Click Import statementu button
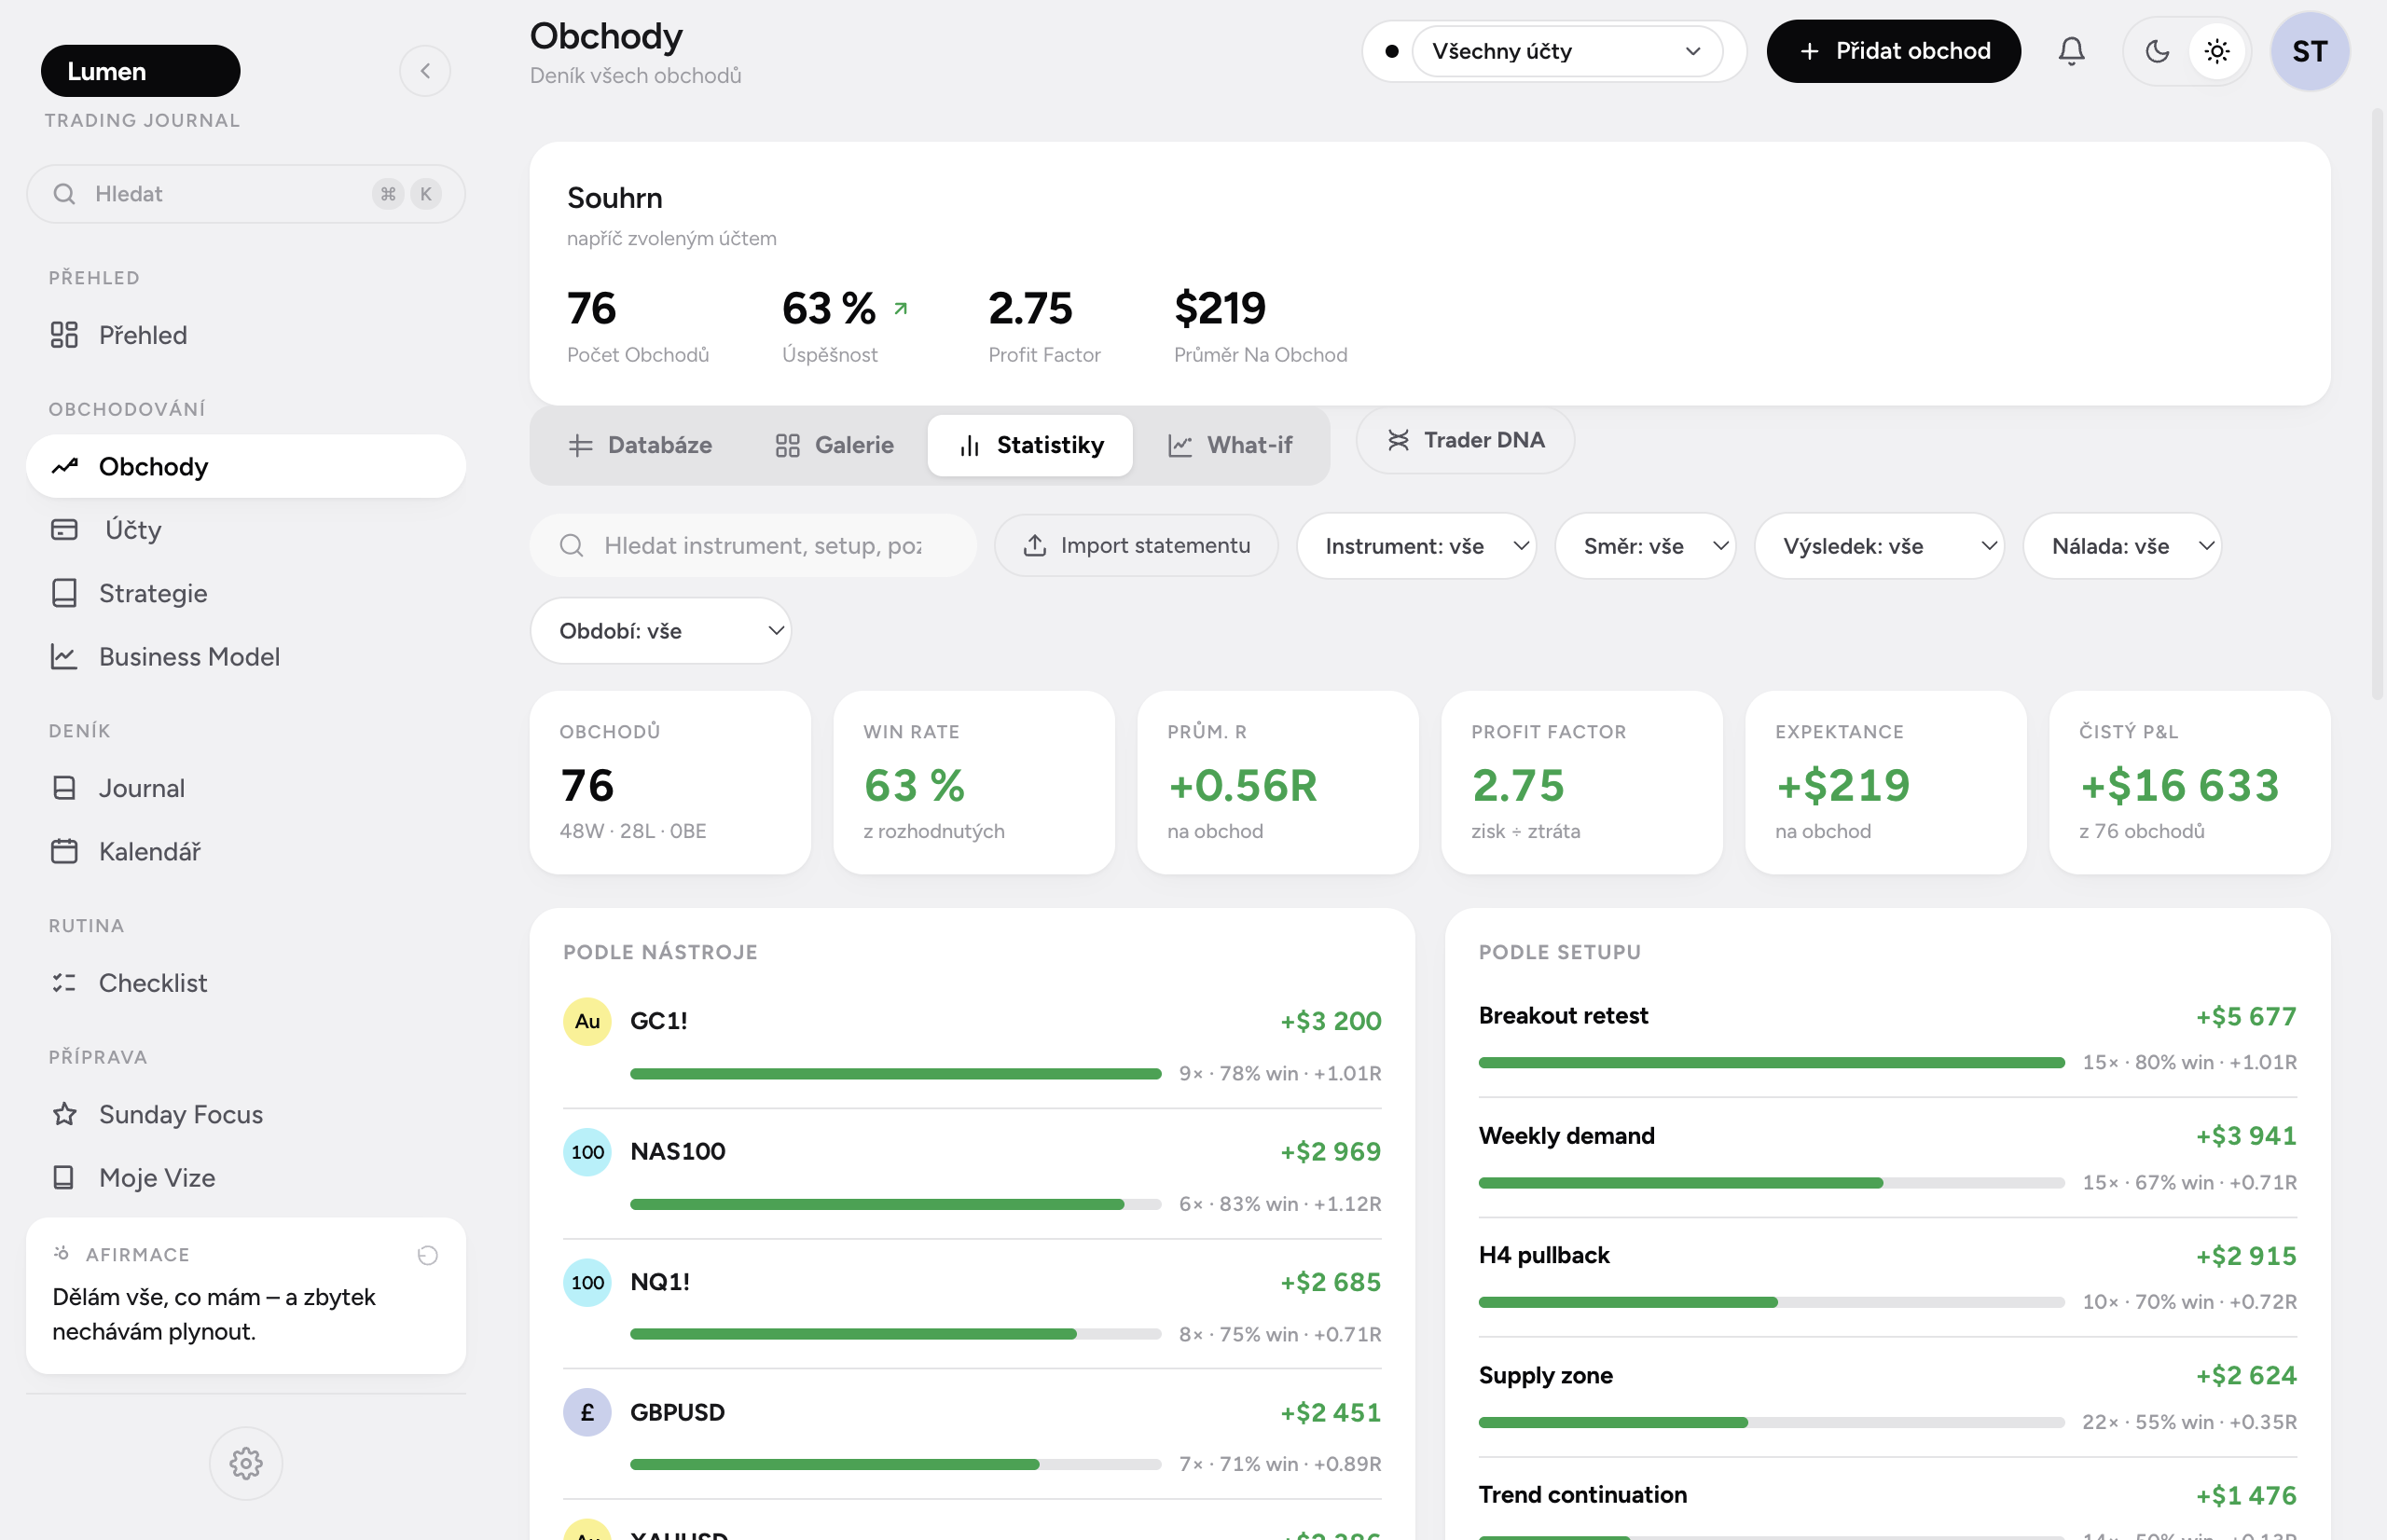Screen dimensions: 2387x1540 coord(1136,545)
